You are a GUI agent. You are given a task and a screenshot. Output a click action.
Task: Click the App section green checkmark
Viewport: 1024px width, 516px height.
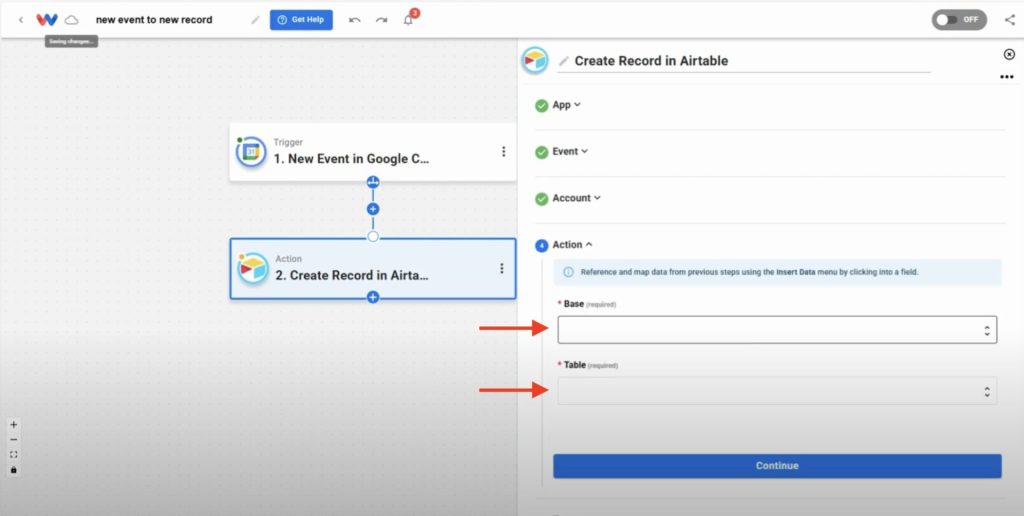(541, 106)
